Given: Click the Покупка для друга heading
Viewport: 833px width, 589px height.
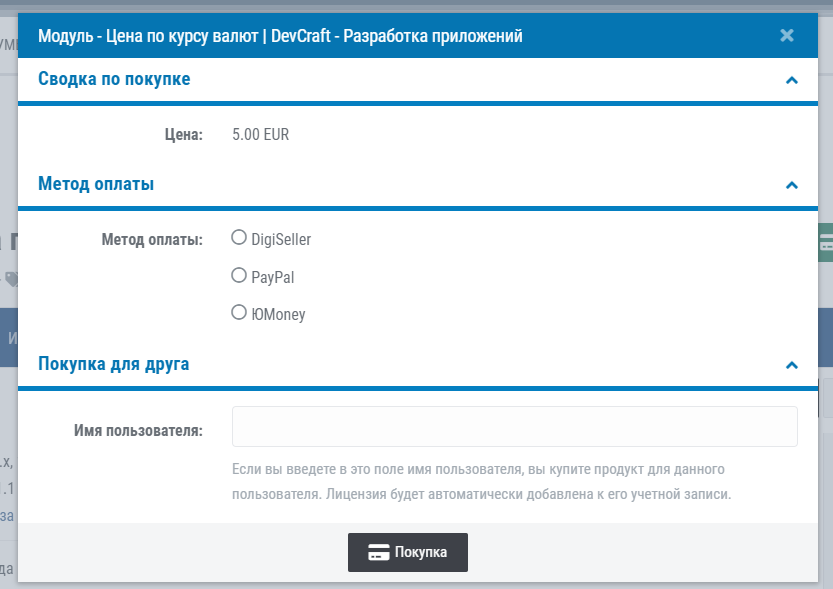Looking at the screenshot, I should coord(114,364).
